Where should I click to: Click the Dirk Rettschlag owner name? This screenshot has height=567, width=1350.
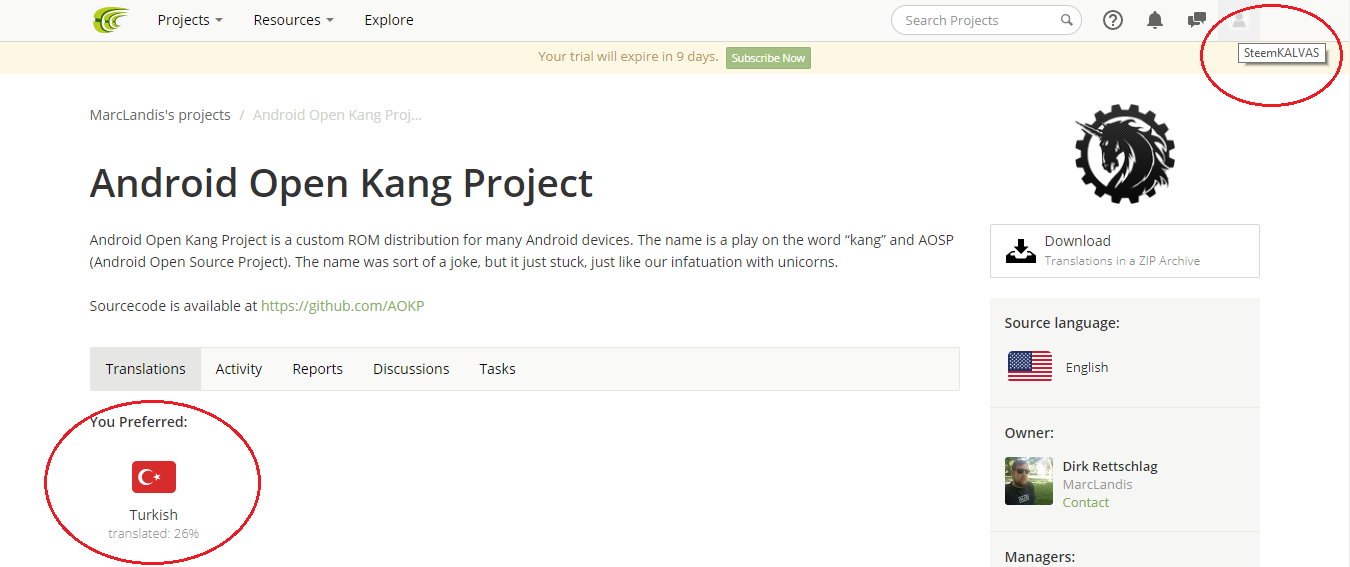(x=1110, y=466)
